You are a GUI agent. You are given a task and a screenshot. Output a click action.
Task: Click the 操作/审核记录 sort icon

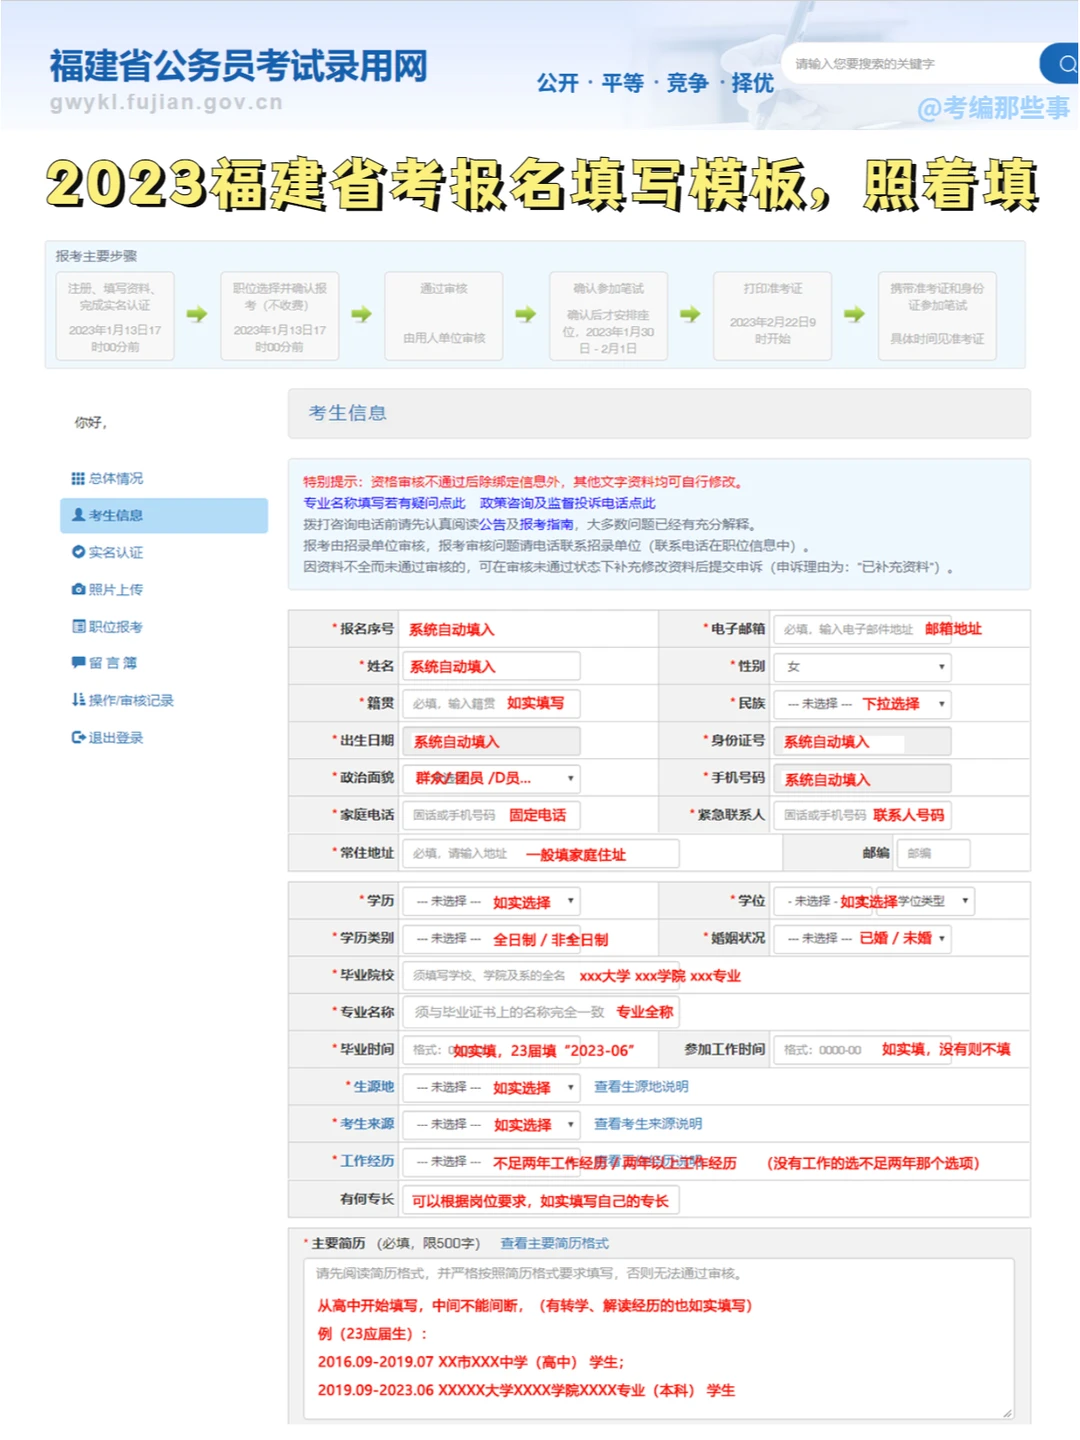pos(78,700)
